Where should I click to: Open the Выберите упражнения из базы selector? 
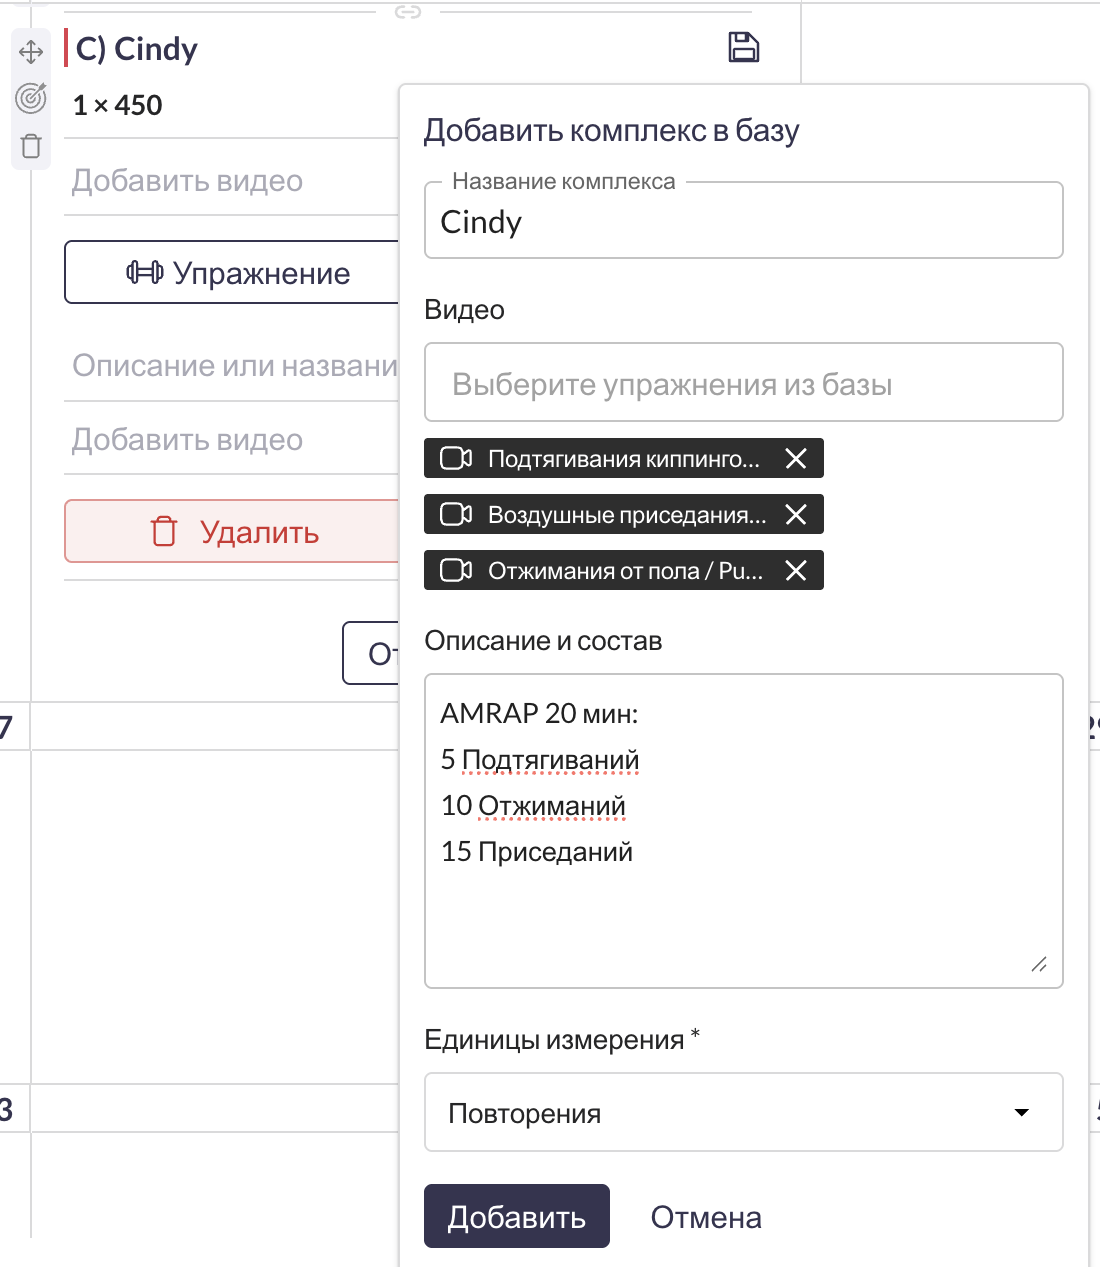[x=743, y=383]
